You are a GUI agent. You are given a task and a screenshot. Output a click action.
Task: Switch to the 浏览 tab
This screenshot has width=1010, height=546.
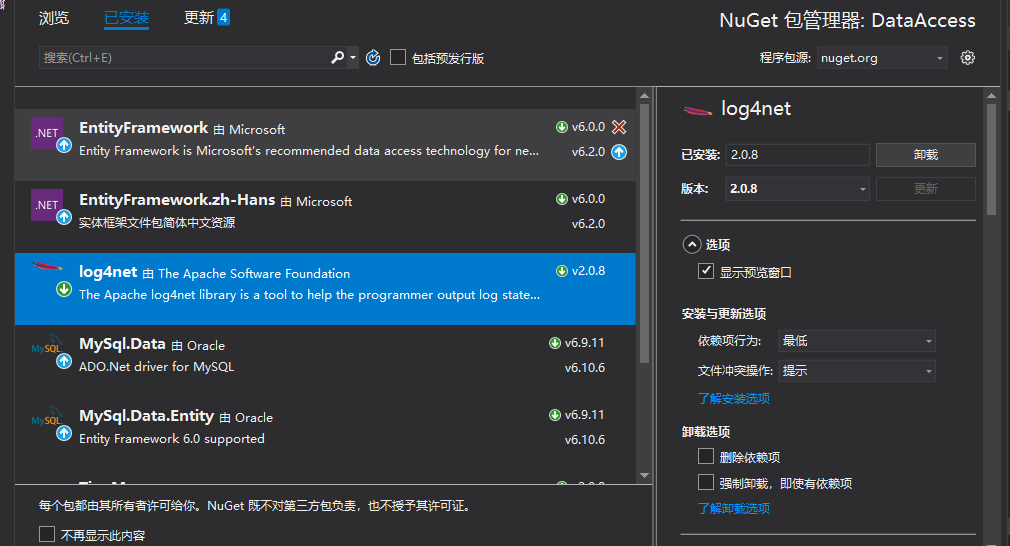pyautogui.click(x=53, y=18)
